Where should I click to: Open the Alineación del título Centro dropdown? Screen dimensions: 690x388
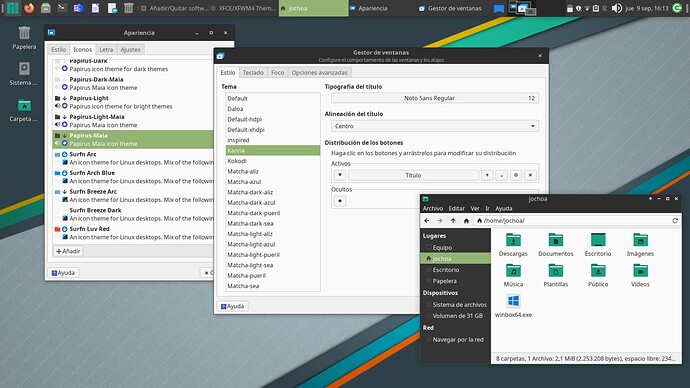(435, 126)
